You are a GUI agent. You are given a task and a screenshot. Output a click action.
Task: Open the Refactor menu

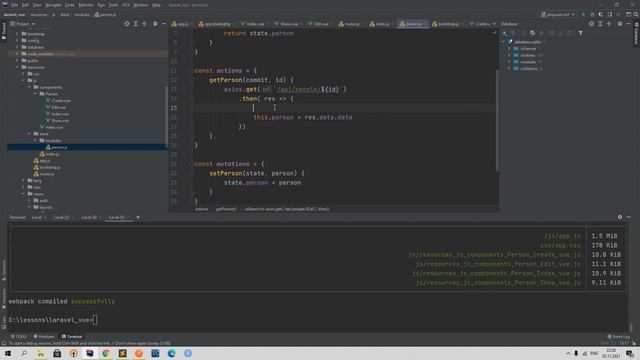[x=86, y=5]
